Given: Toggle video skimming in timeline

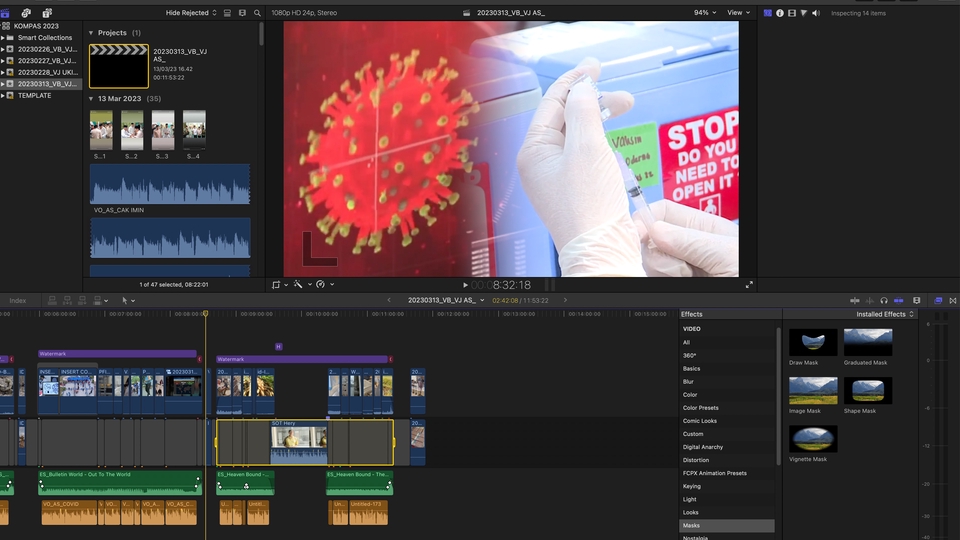Looking at the screenshot, I should (x=855, y=301).
